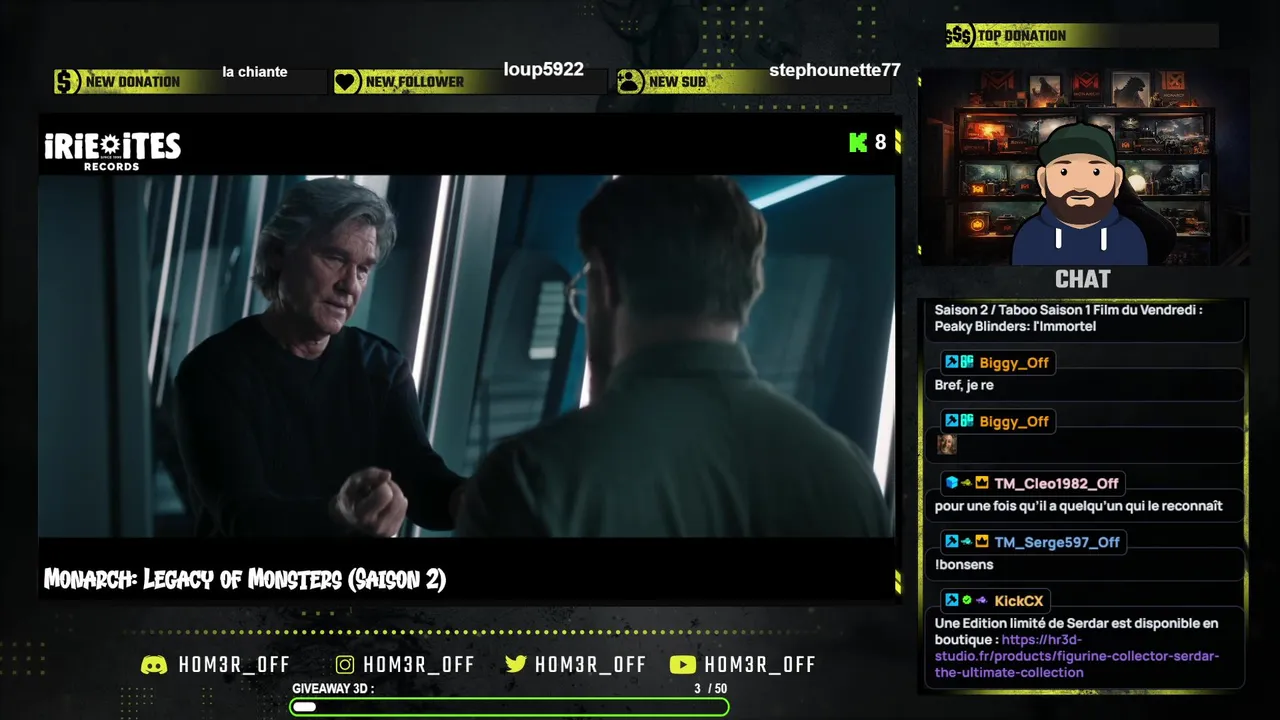Click the Irie Ites Records logo
Image resolution: width=1280 pixels, height=720 pixels.
click(112, 151)
